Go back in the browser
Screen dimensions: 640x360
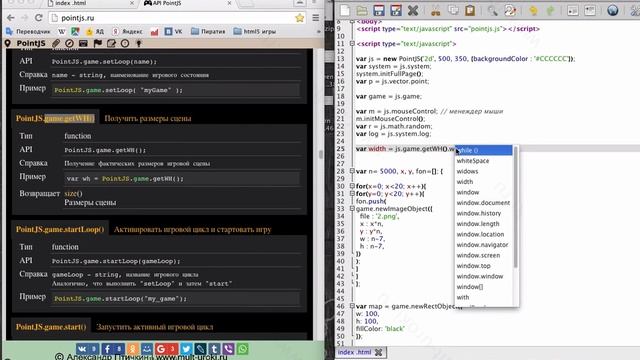point(11,18)
